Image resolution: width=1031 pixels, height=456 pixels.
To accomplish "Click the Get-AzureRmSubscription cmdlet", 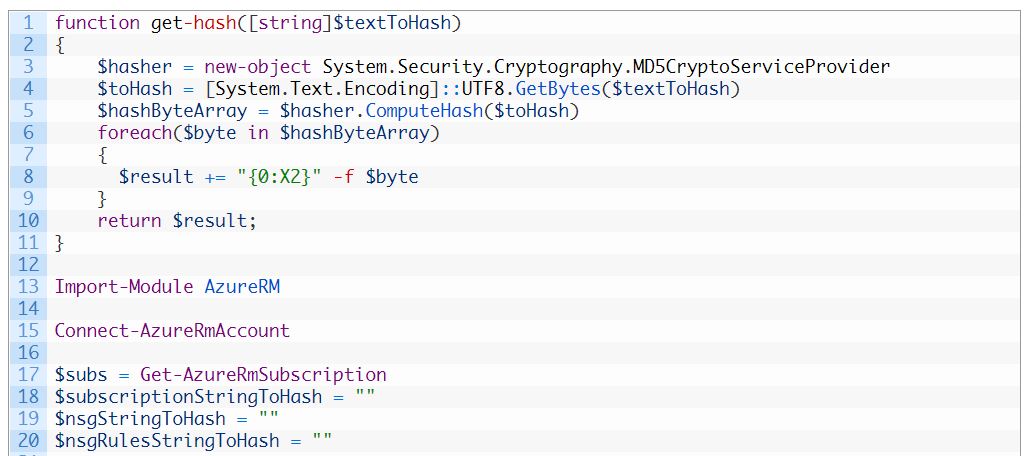I will pyautogui.click(x=263, y=375).
